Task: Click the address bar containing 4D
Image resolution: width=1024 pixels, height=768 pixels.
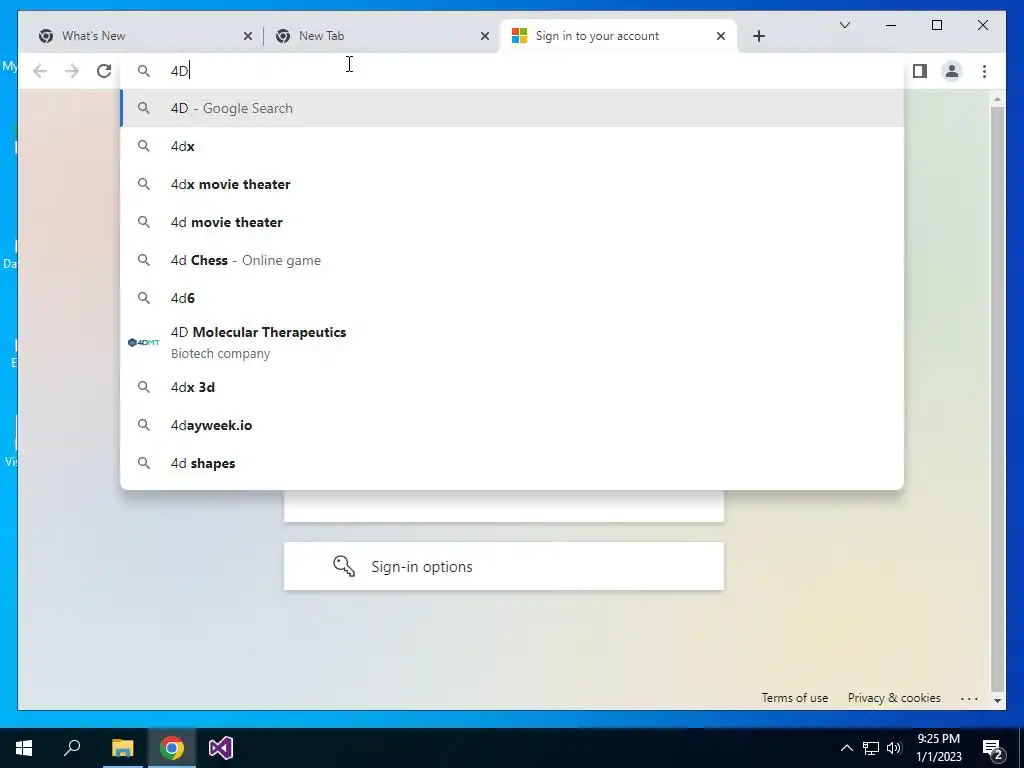Action: coord(513,71)
